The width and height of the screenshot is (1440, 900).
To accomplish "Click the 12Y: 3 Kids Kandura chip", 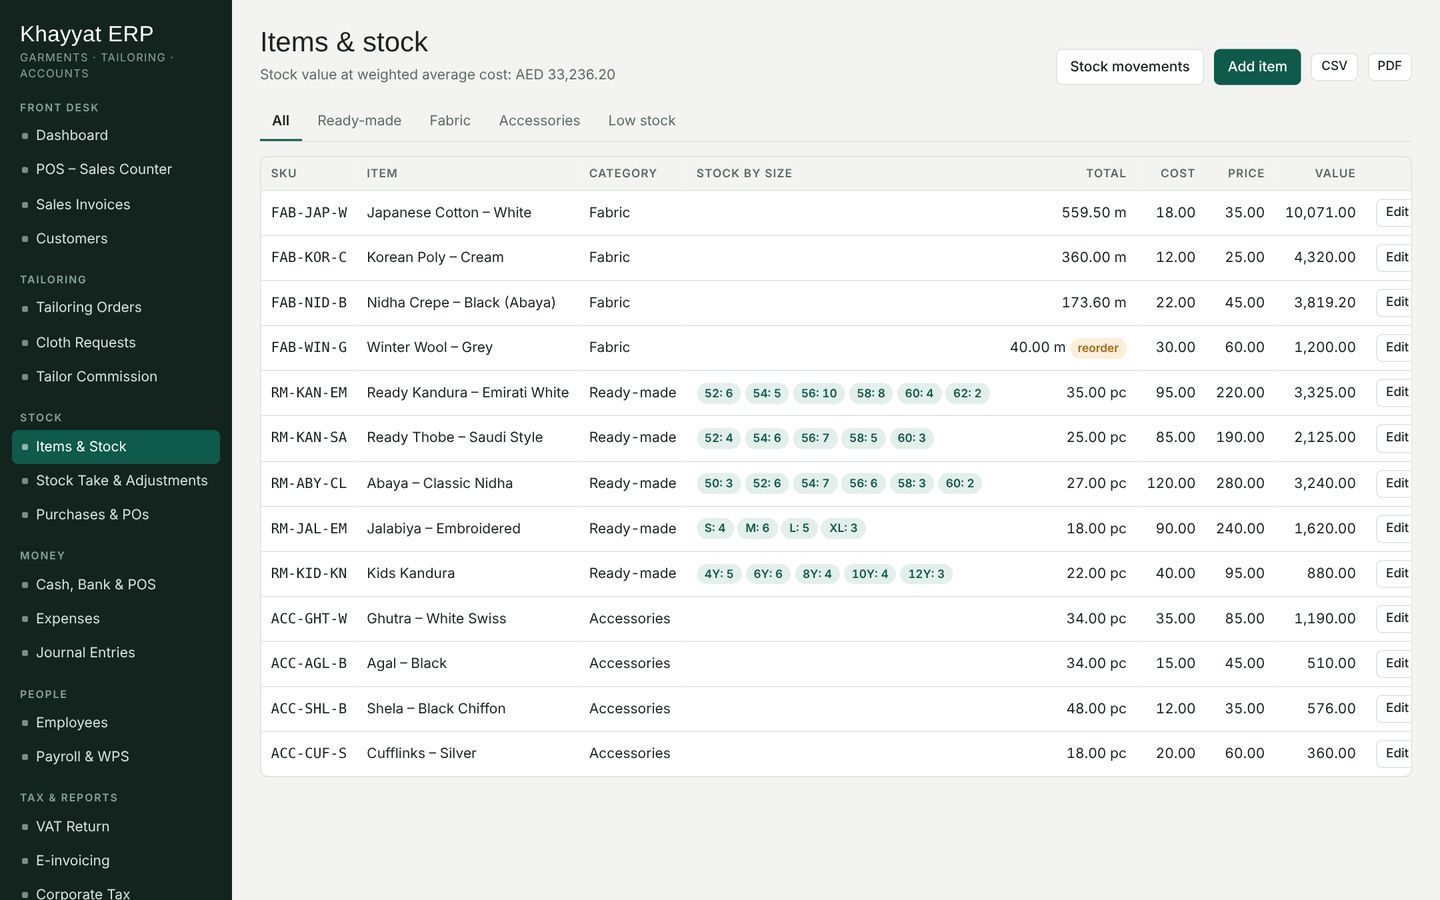I will 926,574.
